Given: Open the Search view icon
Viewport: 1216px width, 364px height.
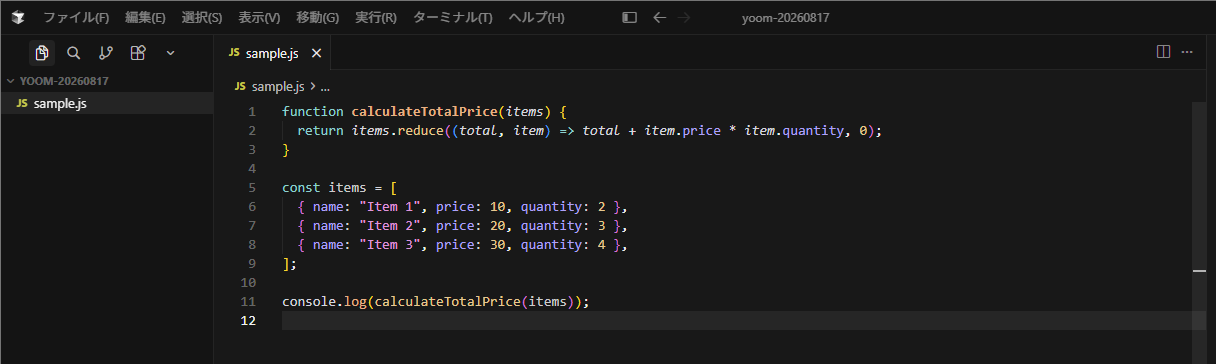Looking at the screenshot, I should 73,53.
